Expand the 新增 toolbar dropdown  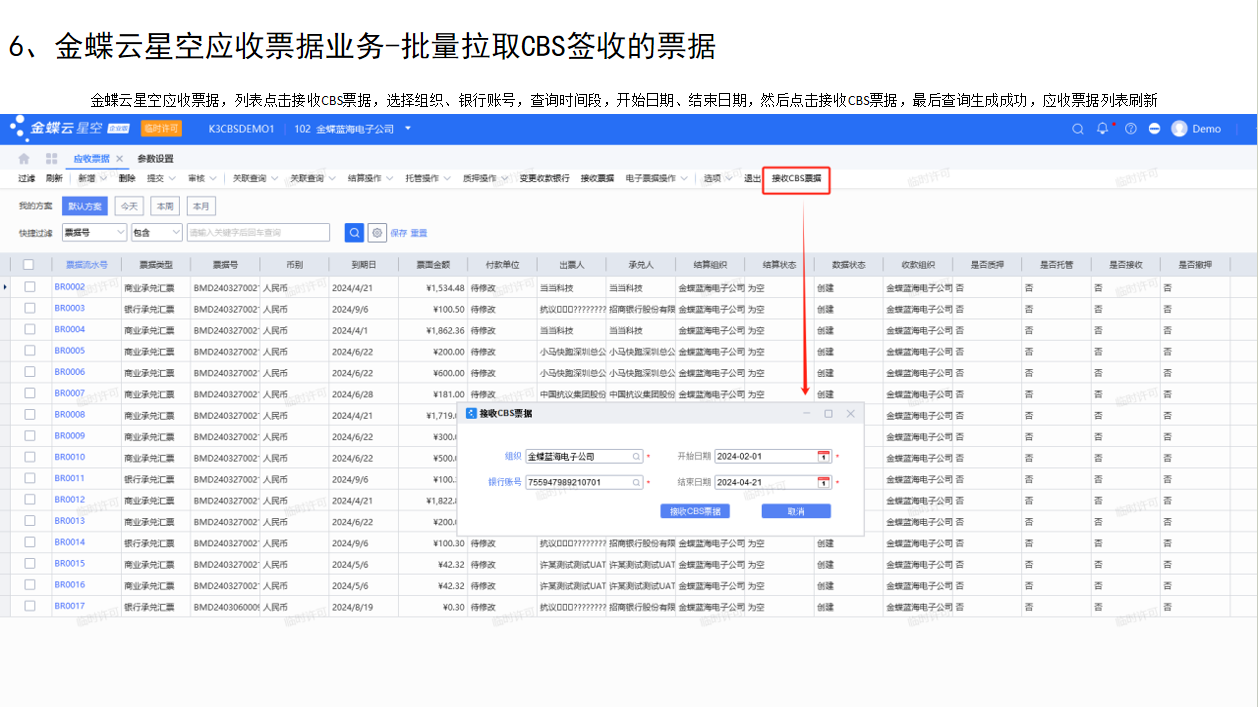click(x=104, y=178)
